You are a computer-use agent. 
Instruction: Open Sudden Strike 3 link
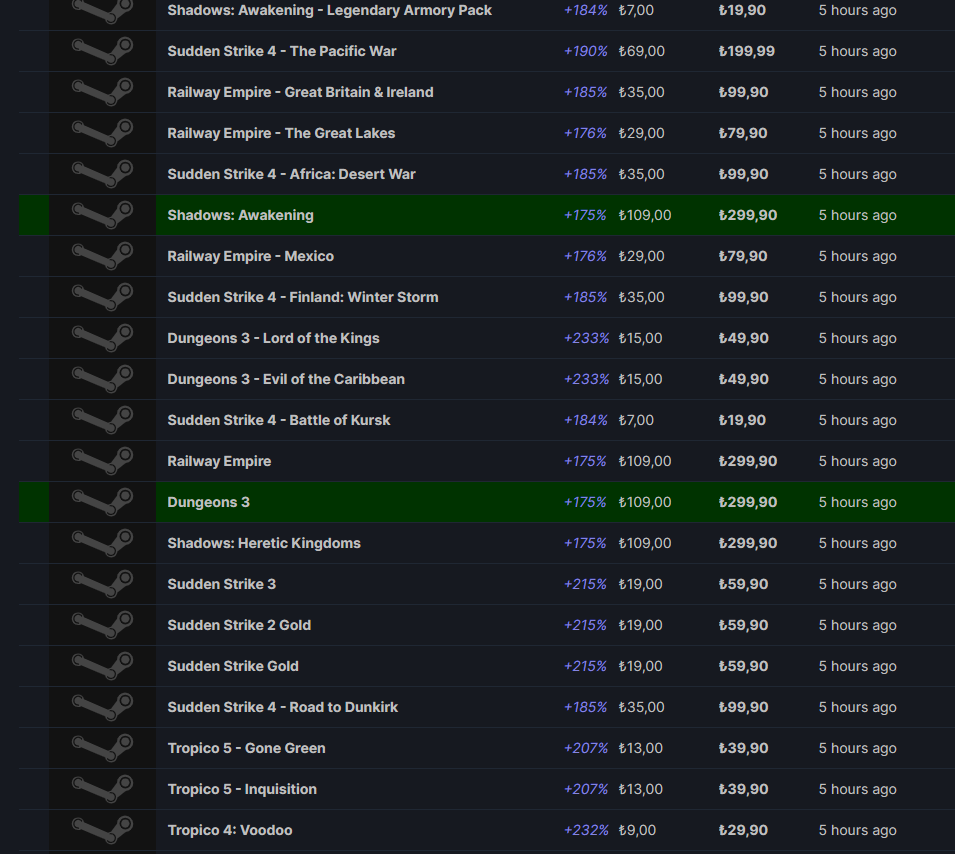222,584
